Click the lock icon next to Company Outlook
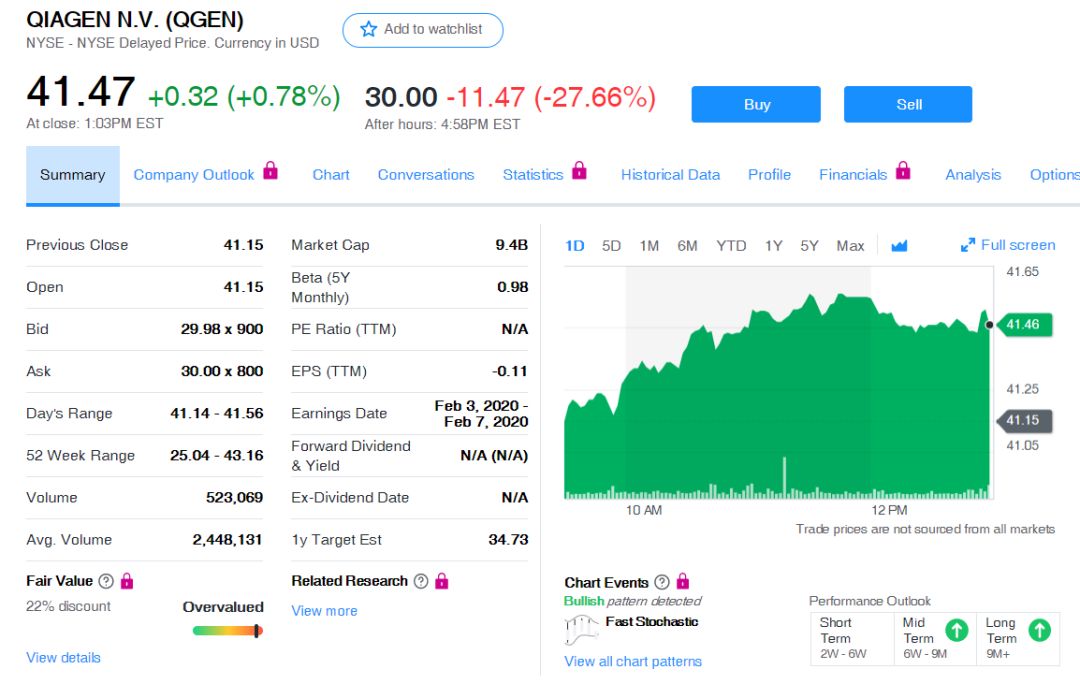 271,170
